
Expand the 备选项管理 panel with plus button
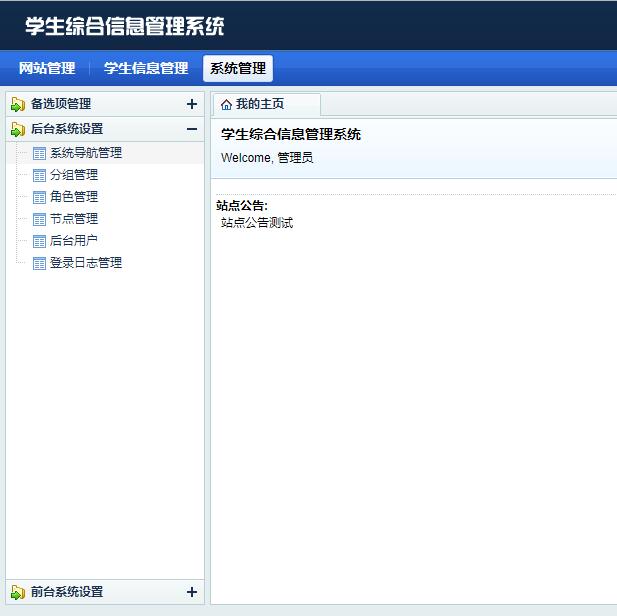[192, 104]
